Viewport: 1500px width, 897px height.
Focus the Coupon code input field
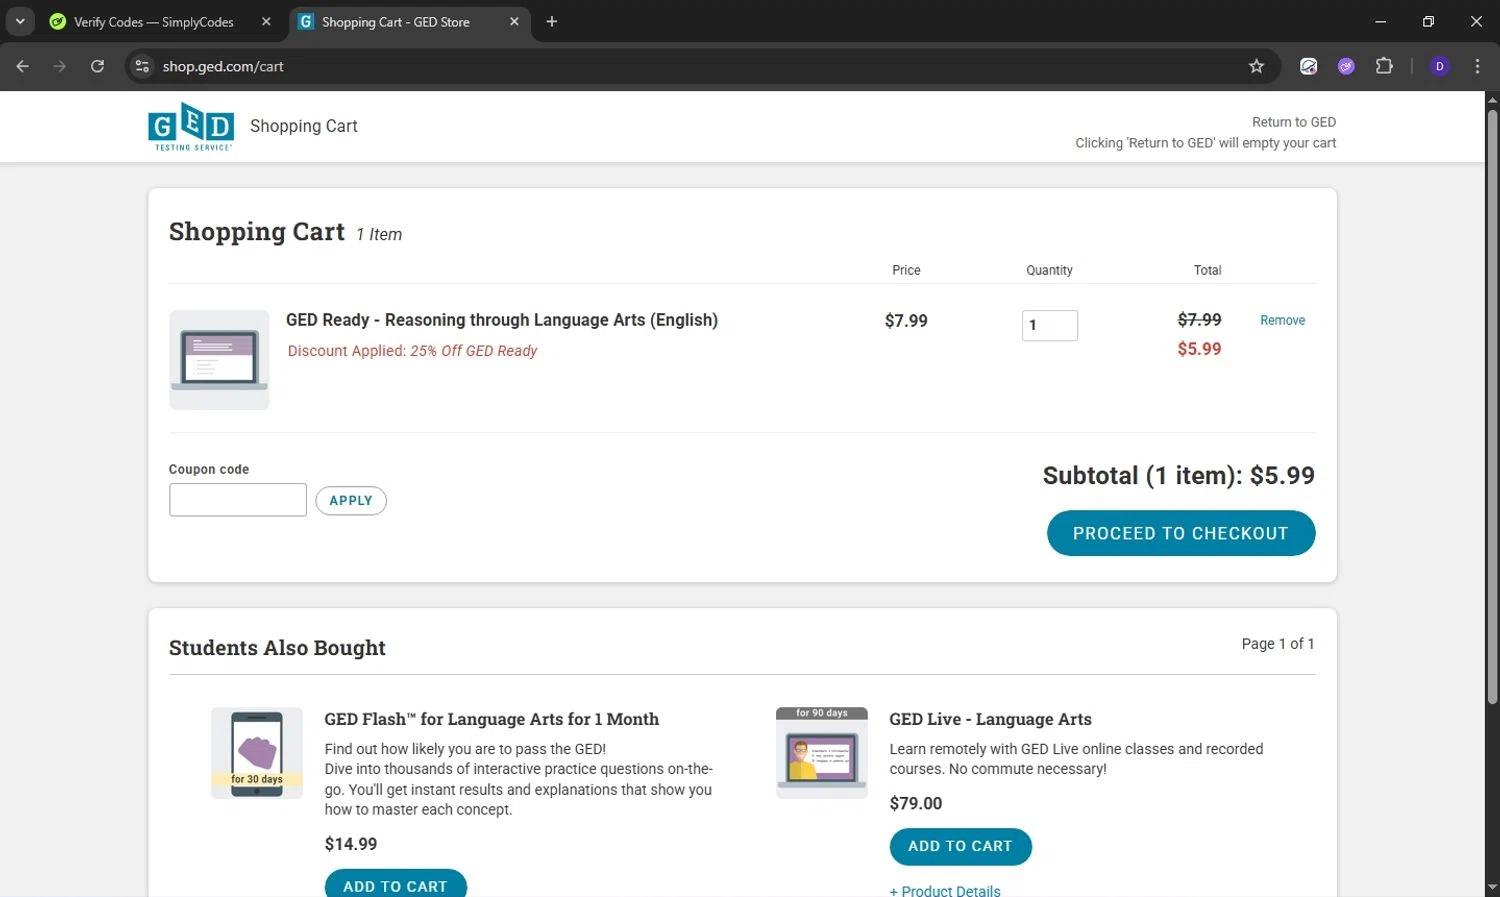pyautogui.click(x=238, y=500)
